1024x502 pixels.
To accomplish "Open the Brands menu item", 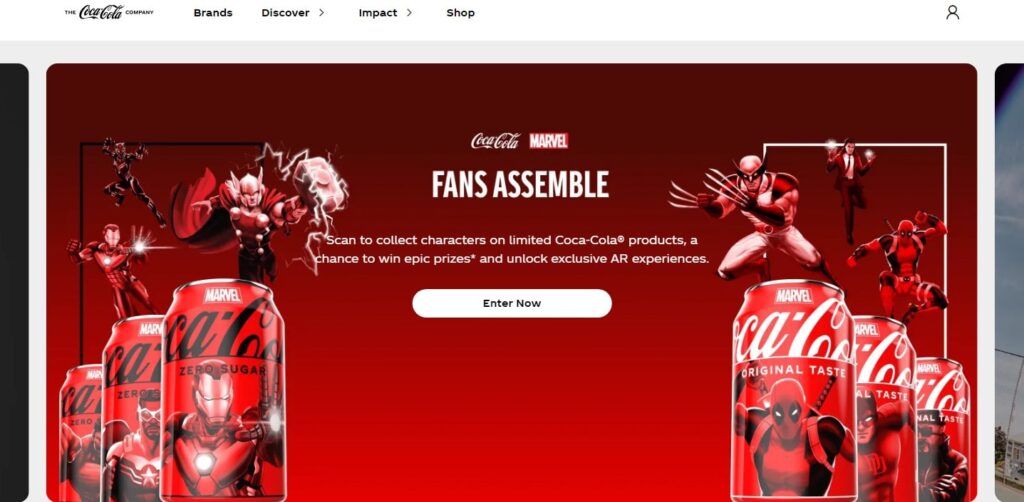I will click(213, 13).
